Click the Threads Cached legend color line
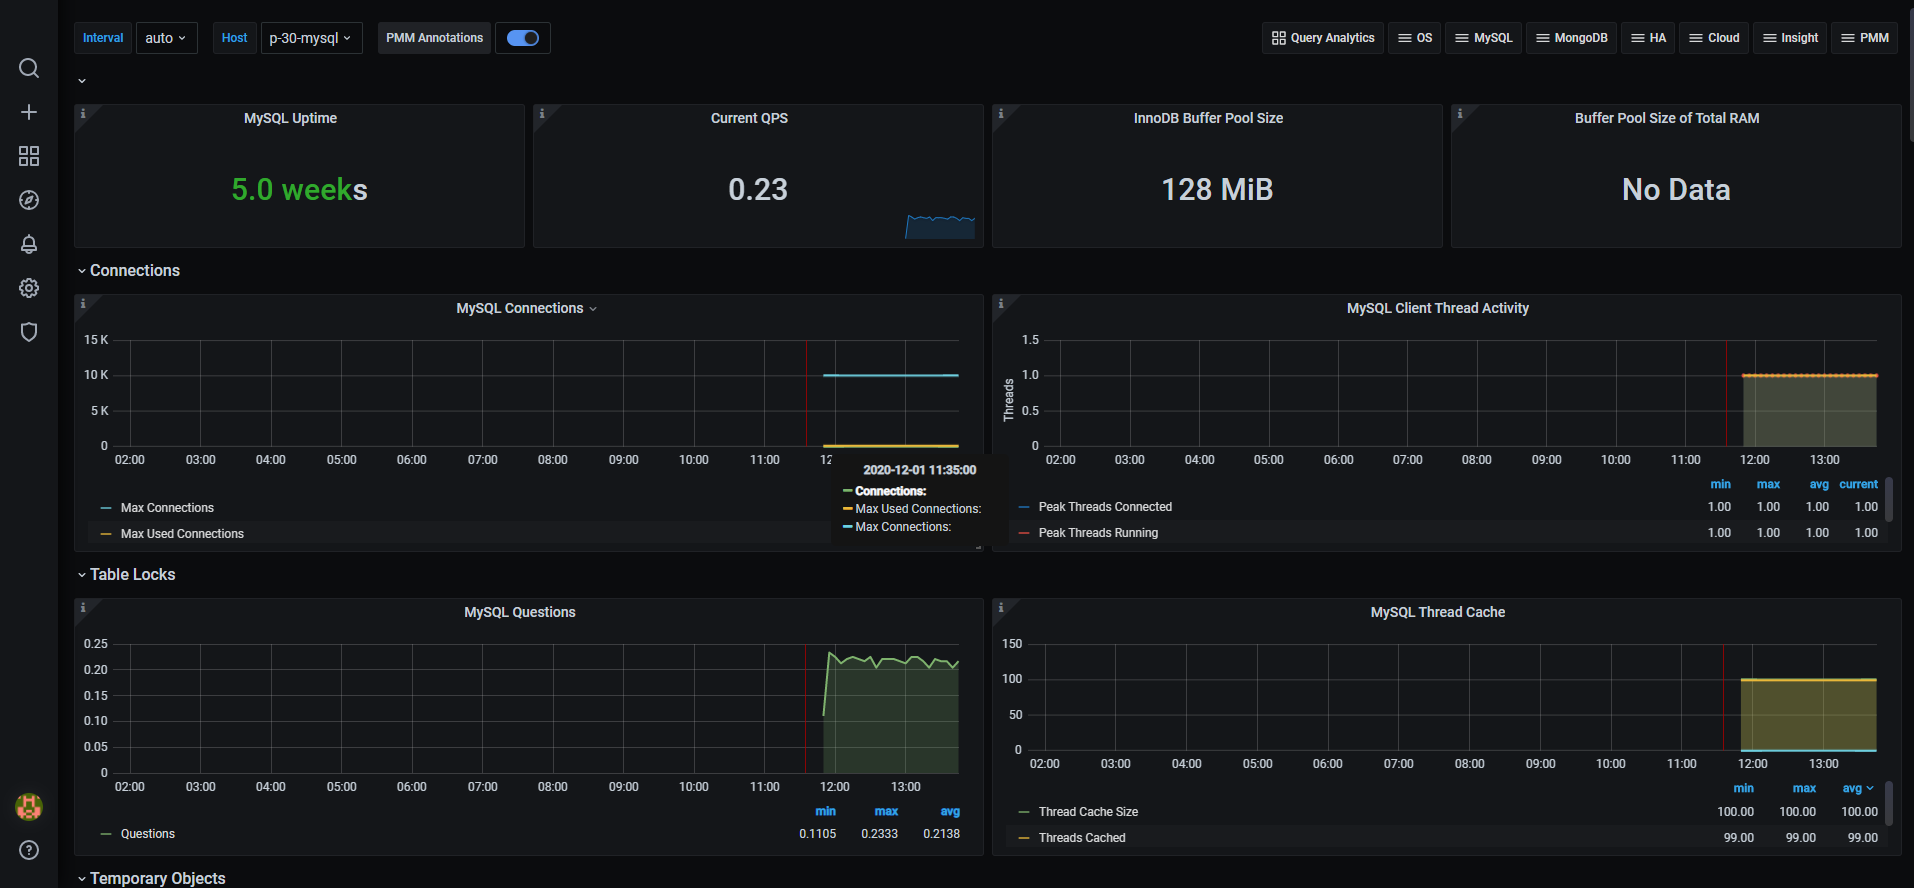Screen dimensions: 1914x888 (1024, 838)
